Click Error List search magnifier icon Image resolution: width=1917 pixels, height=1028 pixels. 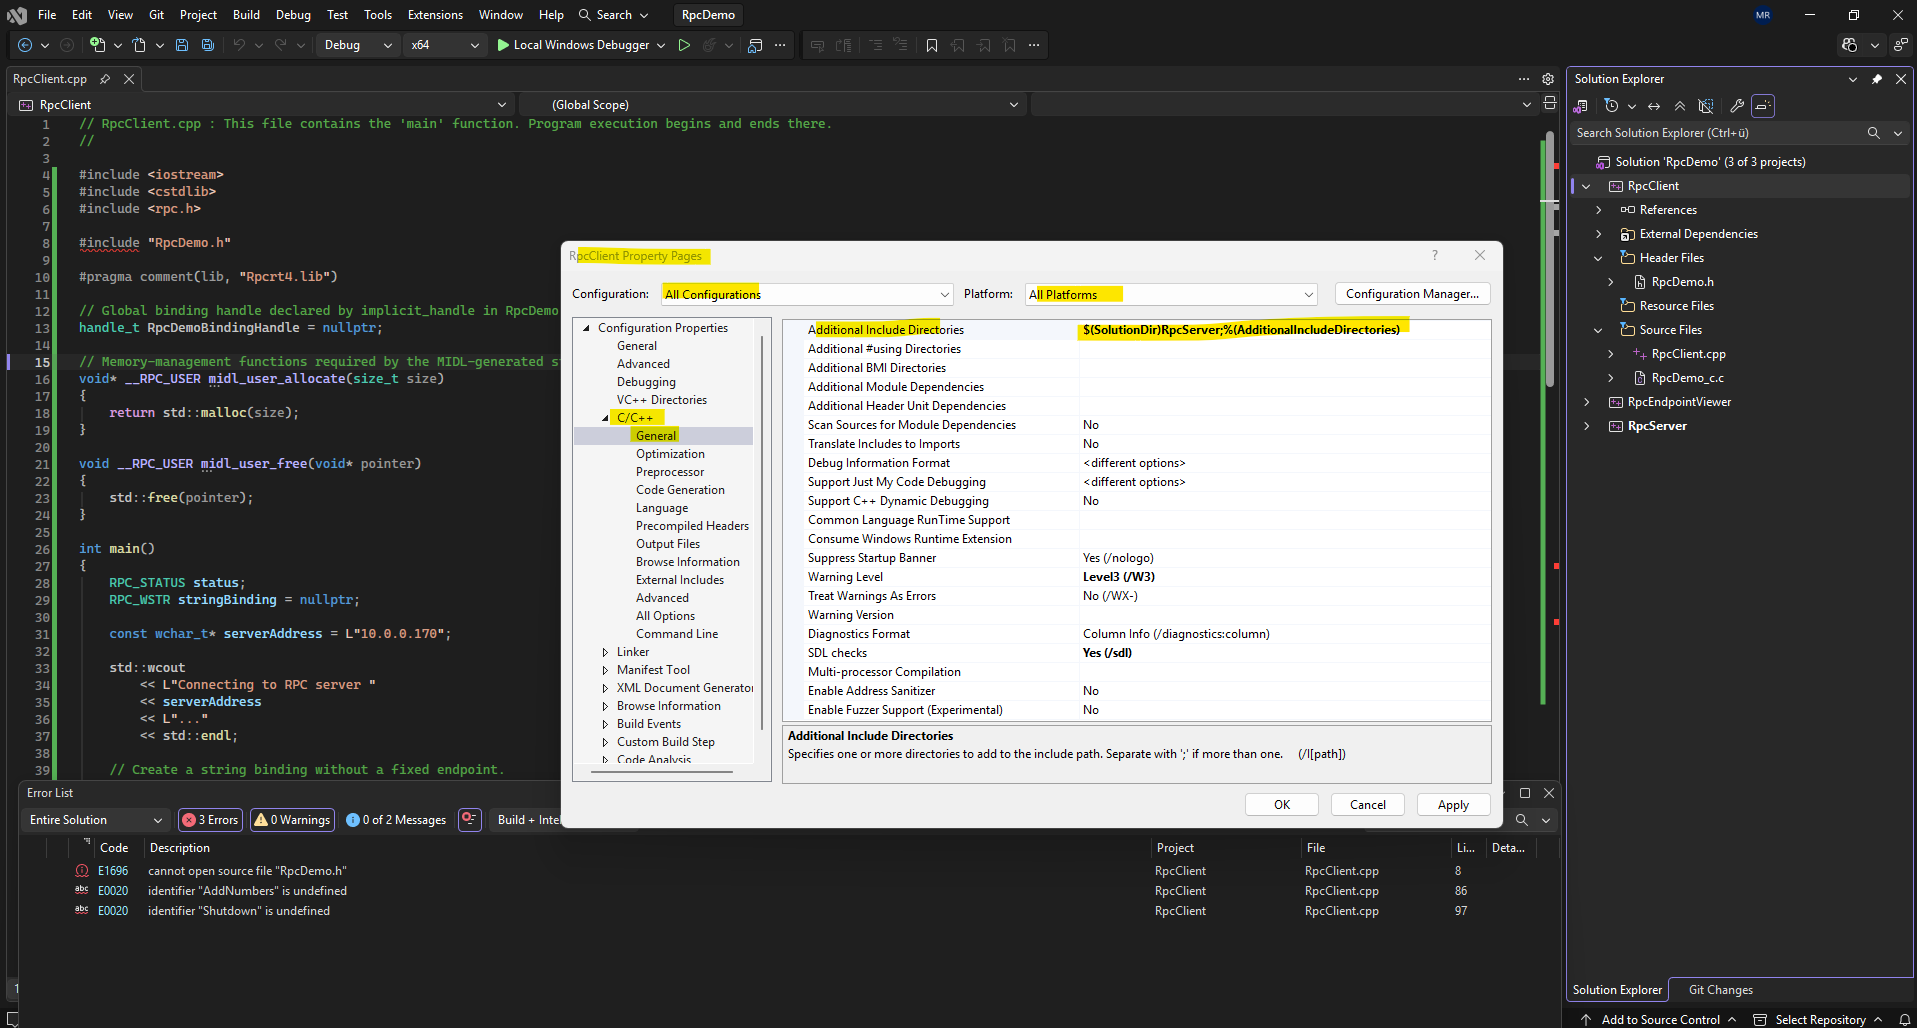click(1521, 820)
